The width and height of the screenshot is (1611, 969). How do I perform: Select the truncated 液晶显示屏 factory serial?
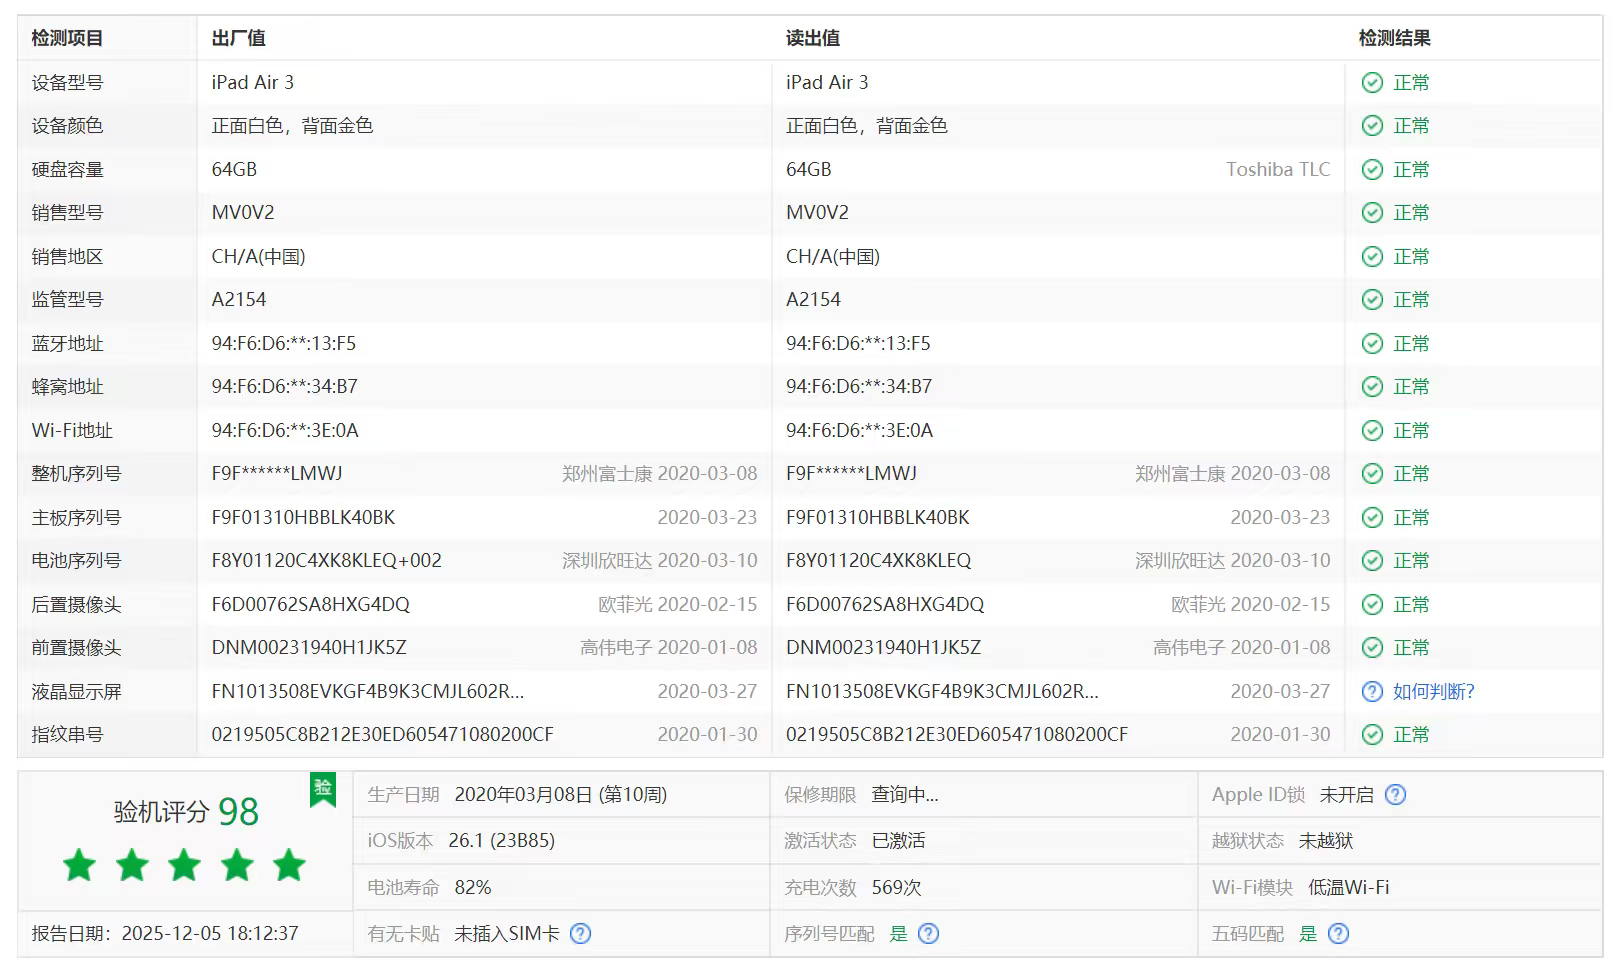(367, 692)
